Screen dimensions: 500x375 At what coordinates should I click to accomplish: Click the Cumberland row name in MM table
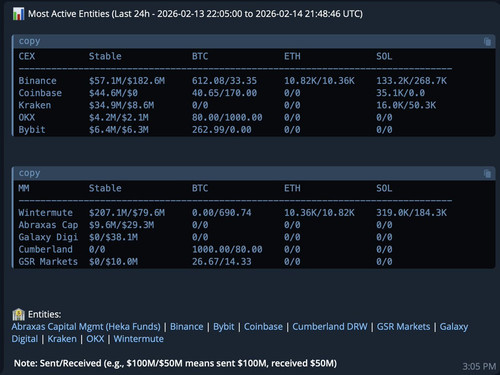45,249
